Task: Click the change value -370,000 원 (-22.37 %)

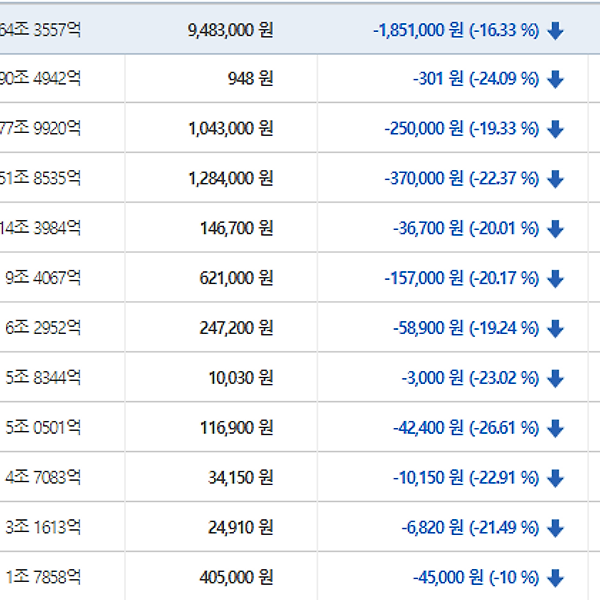Action: pyautogui.click(x=461, y=179)
